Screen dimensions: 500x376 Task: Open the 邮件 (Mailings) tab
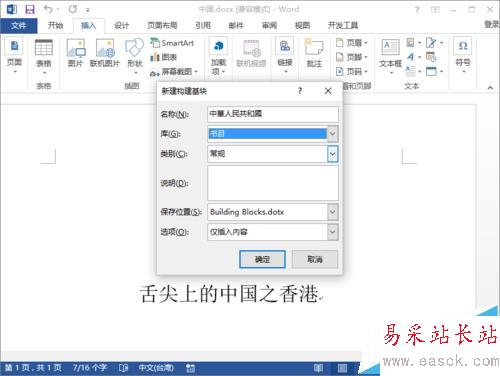coord(236,25)
